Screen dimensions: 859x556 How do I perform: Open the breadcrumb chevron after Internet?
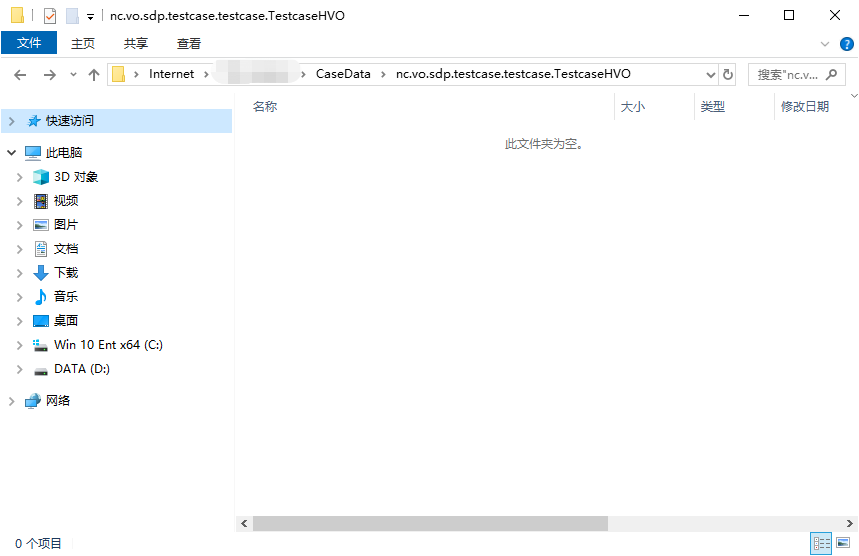click(206, 74)
